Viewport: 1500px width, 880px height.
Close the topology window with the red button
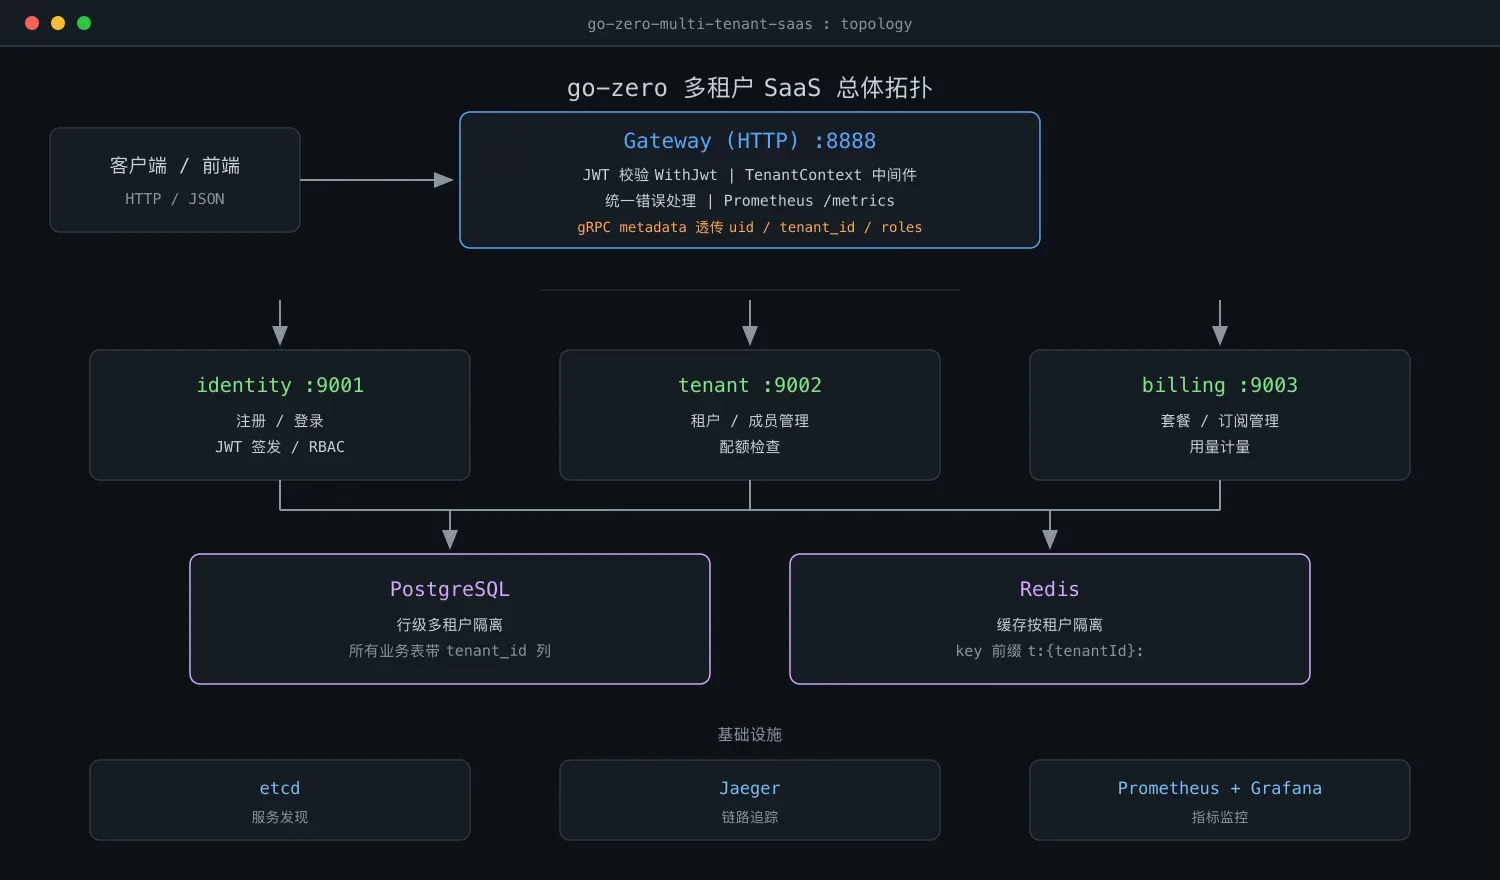[x=32, y=23]
